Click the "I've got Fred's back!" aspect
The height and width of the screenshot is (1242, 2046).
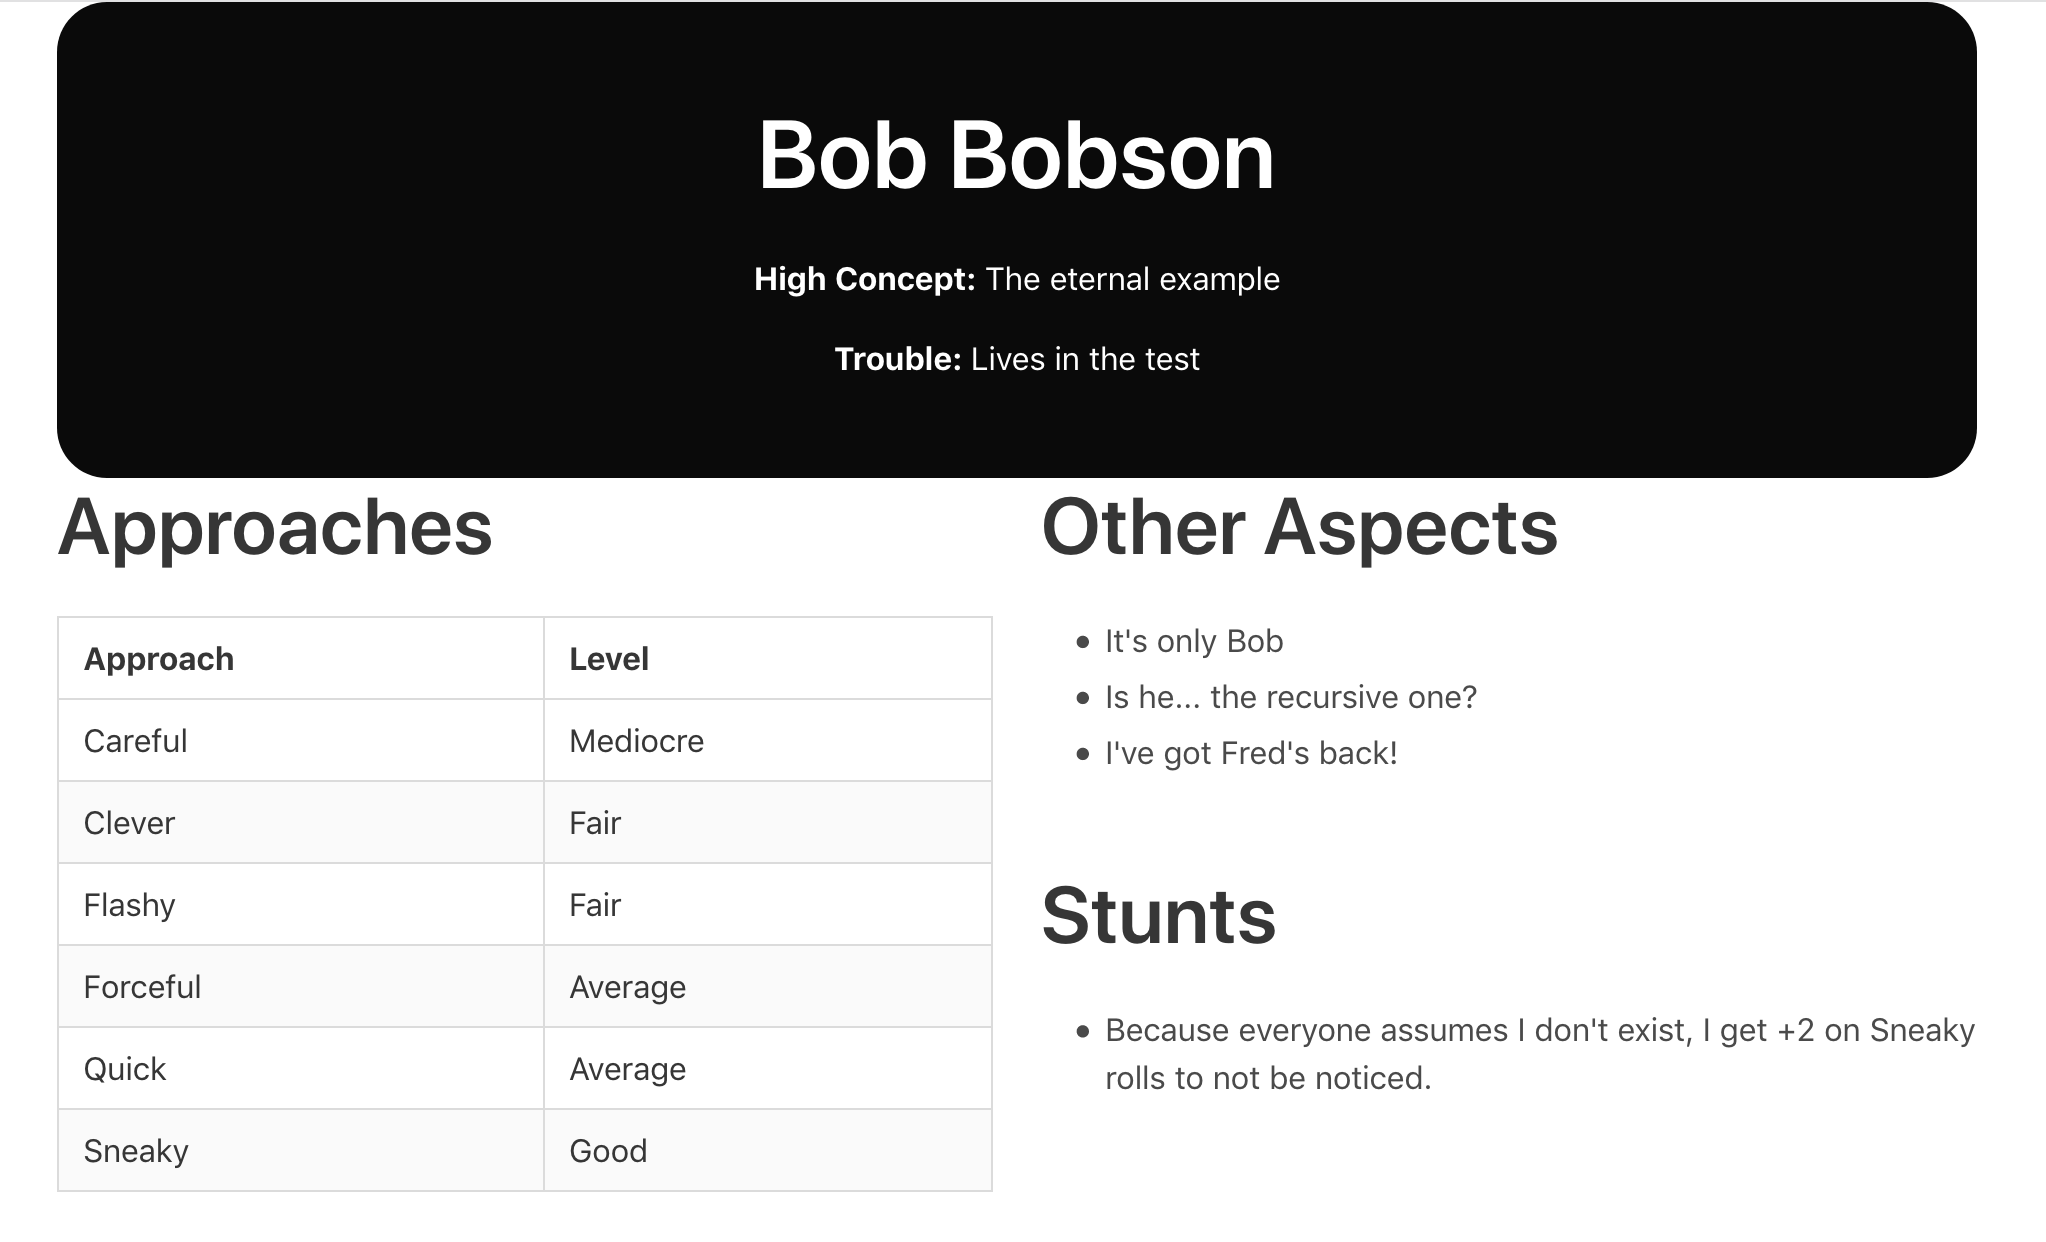(1250, 753)
